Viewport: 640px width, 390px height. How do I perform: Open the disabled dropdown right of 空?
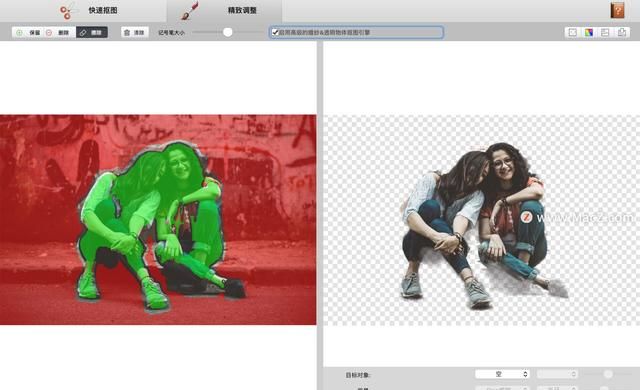click(557, 374)
